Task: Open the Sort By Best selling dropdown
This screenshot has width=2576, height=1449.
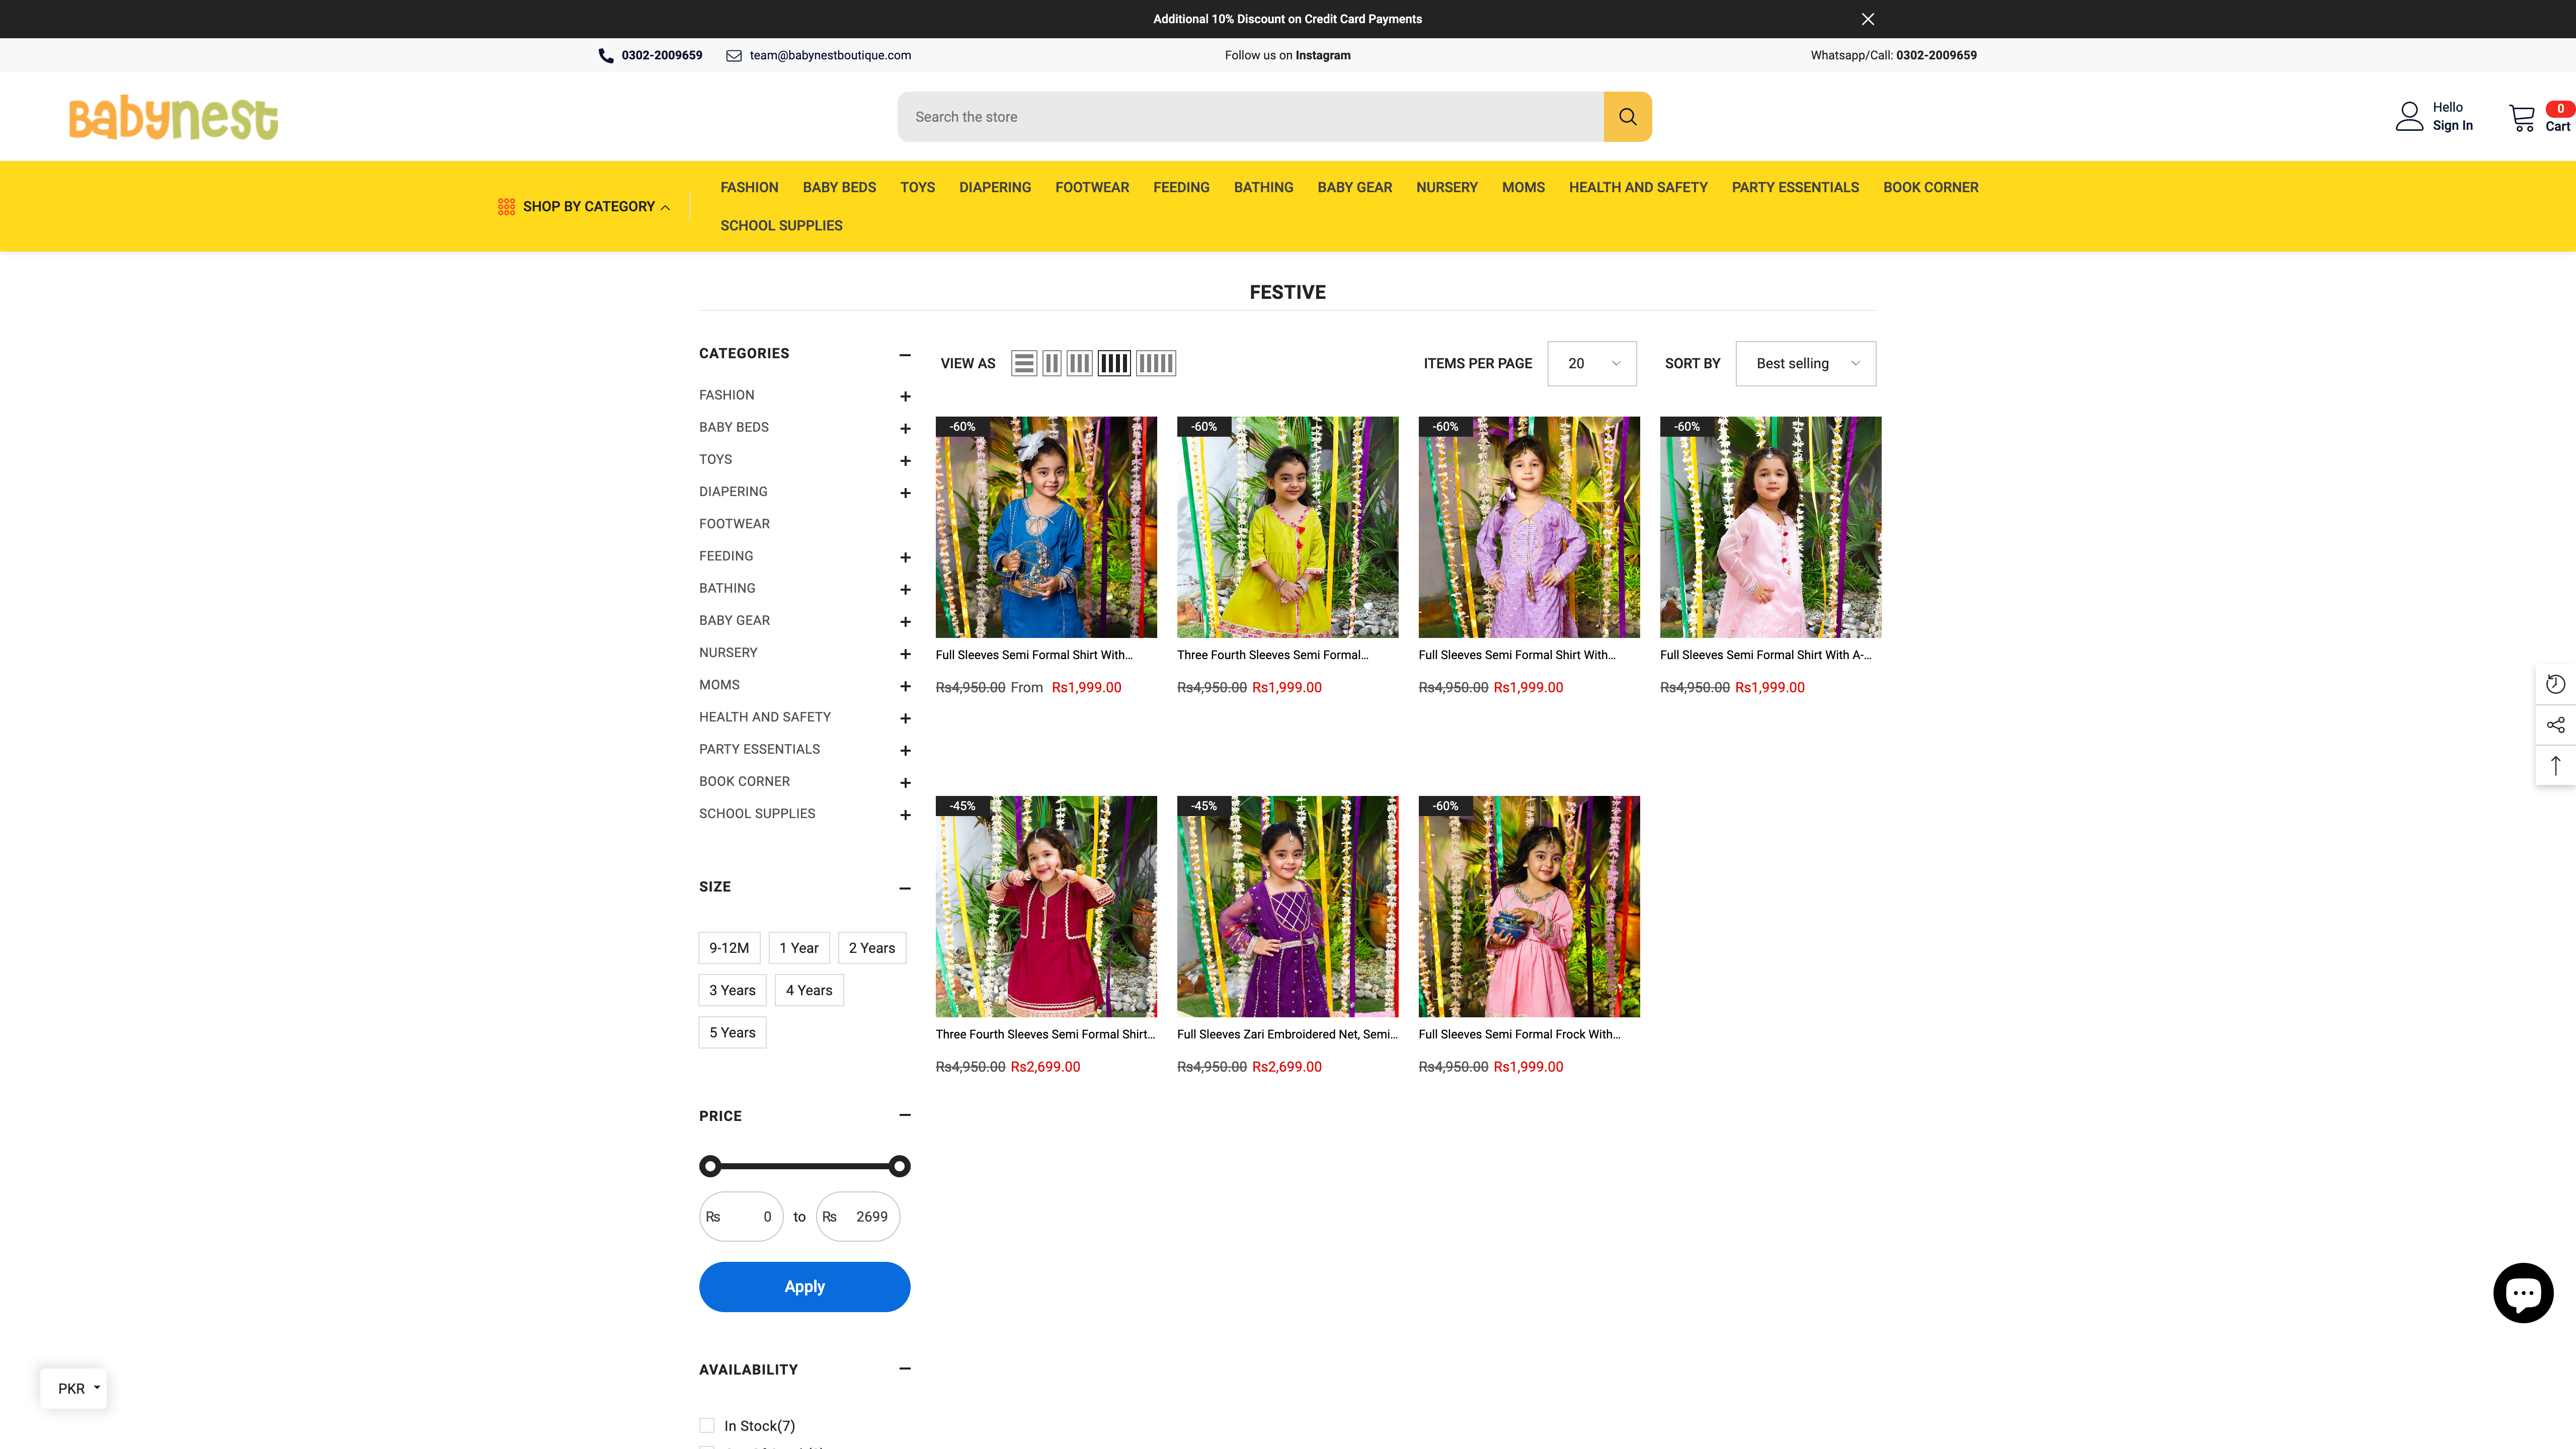Action: 1805,363
